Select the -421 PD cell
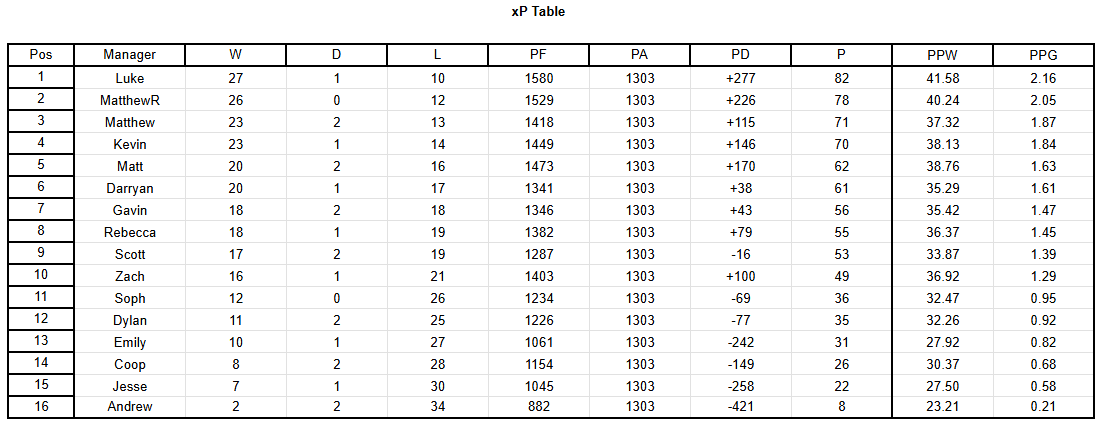 [741, 407]
